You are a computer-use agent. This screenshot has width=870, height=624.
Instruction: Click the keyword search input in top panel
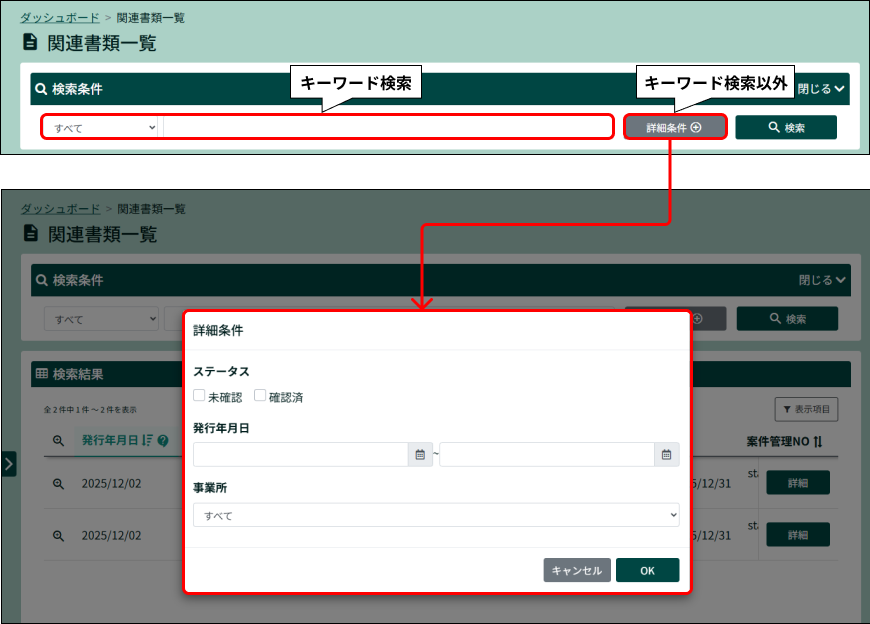tap(387, 128)
